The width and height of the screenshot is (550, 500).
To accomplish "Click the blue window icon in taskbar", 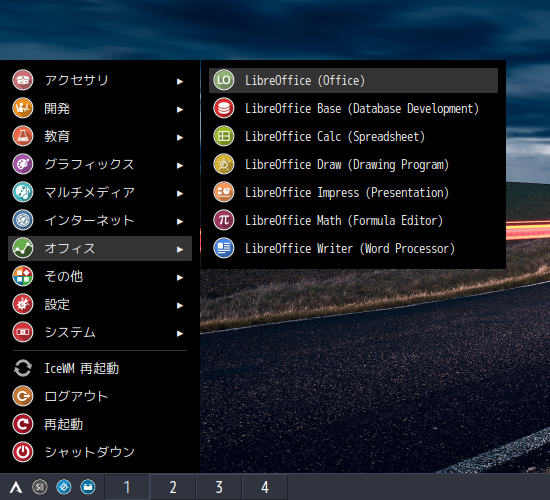I will (x=88, y=487).
